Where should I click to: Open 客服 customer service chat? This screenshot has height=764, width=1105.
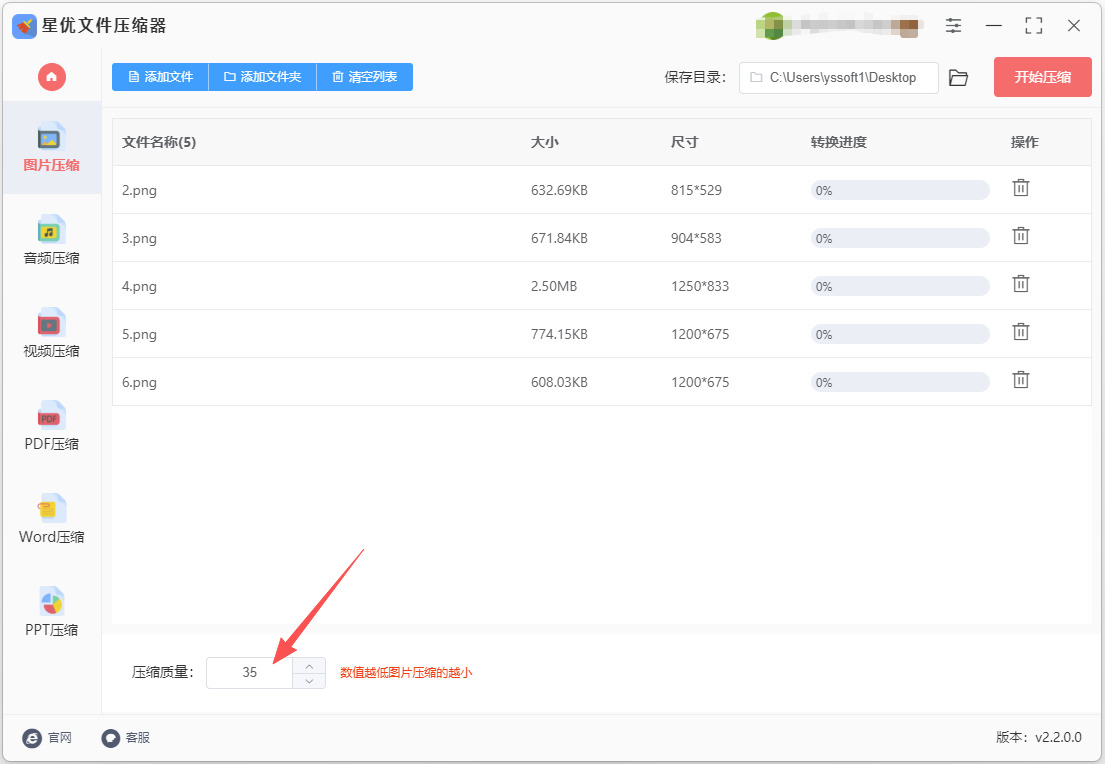pyautogui.click(x=126, y=738)
